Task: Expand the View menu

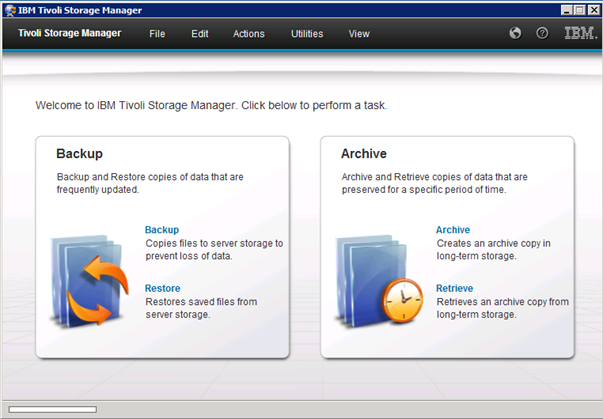Action: pyautogui.click(x=359, y=34)
